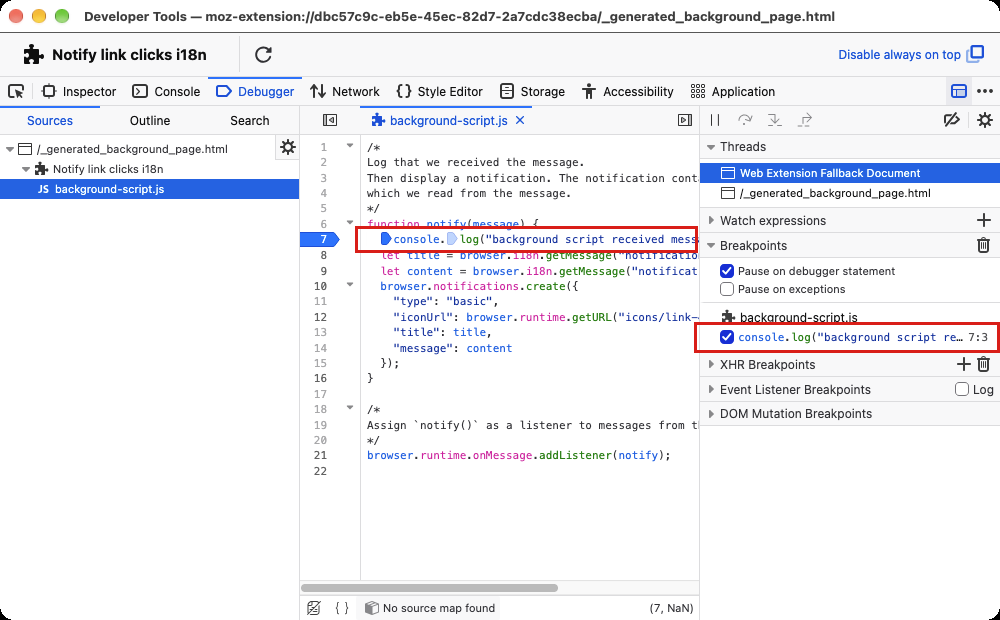Fold notifications.create block at line 10

click(349, 284)
